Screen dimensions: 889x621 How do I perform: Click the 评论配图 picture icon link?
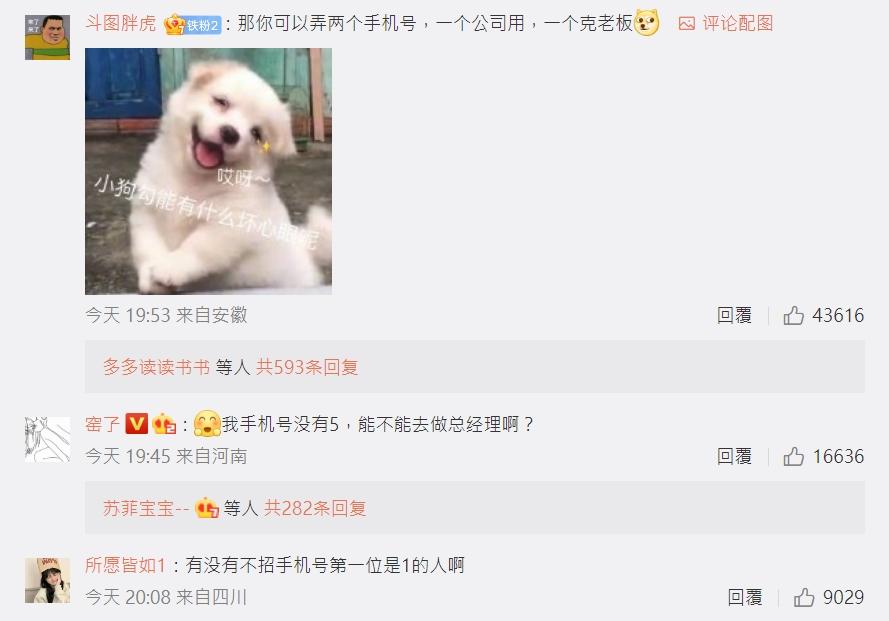pos(726,23)
